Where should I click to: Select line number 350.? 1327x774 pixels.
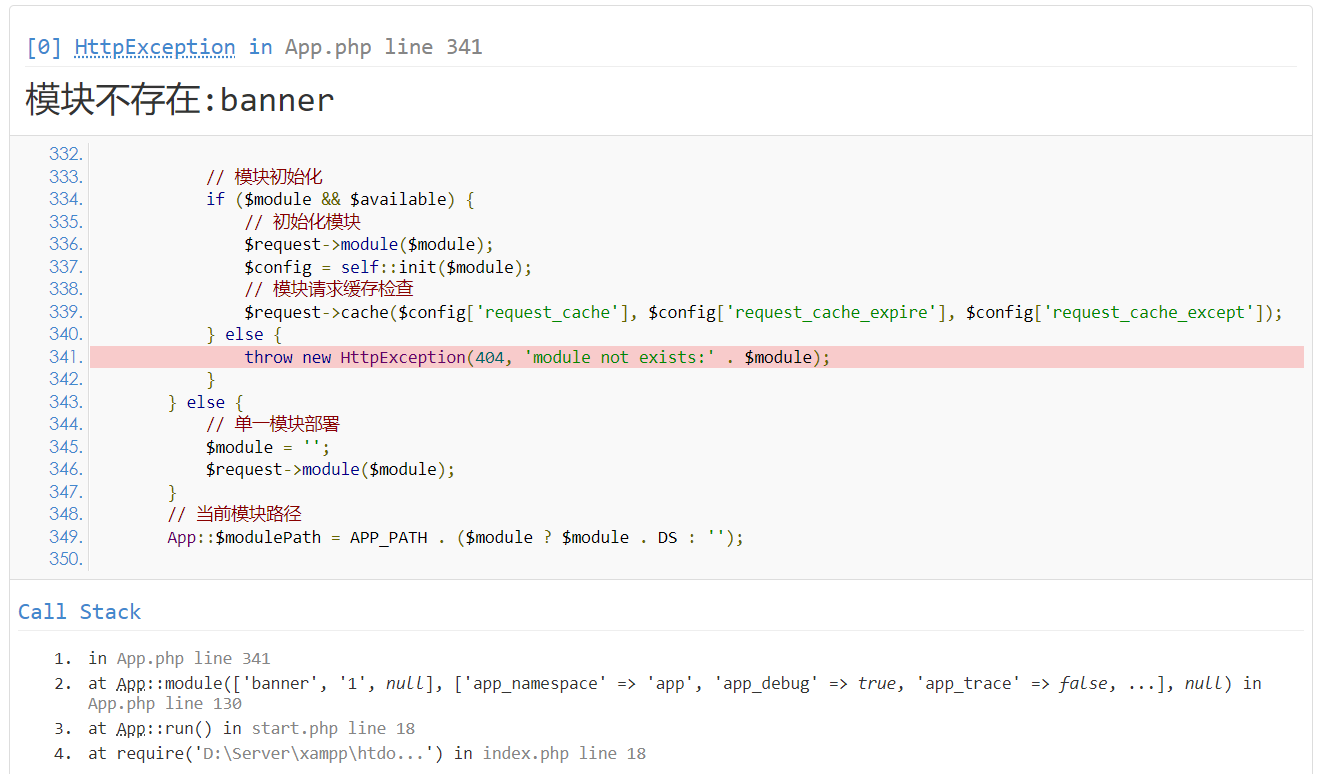coord(66,559)
